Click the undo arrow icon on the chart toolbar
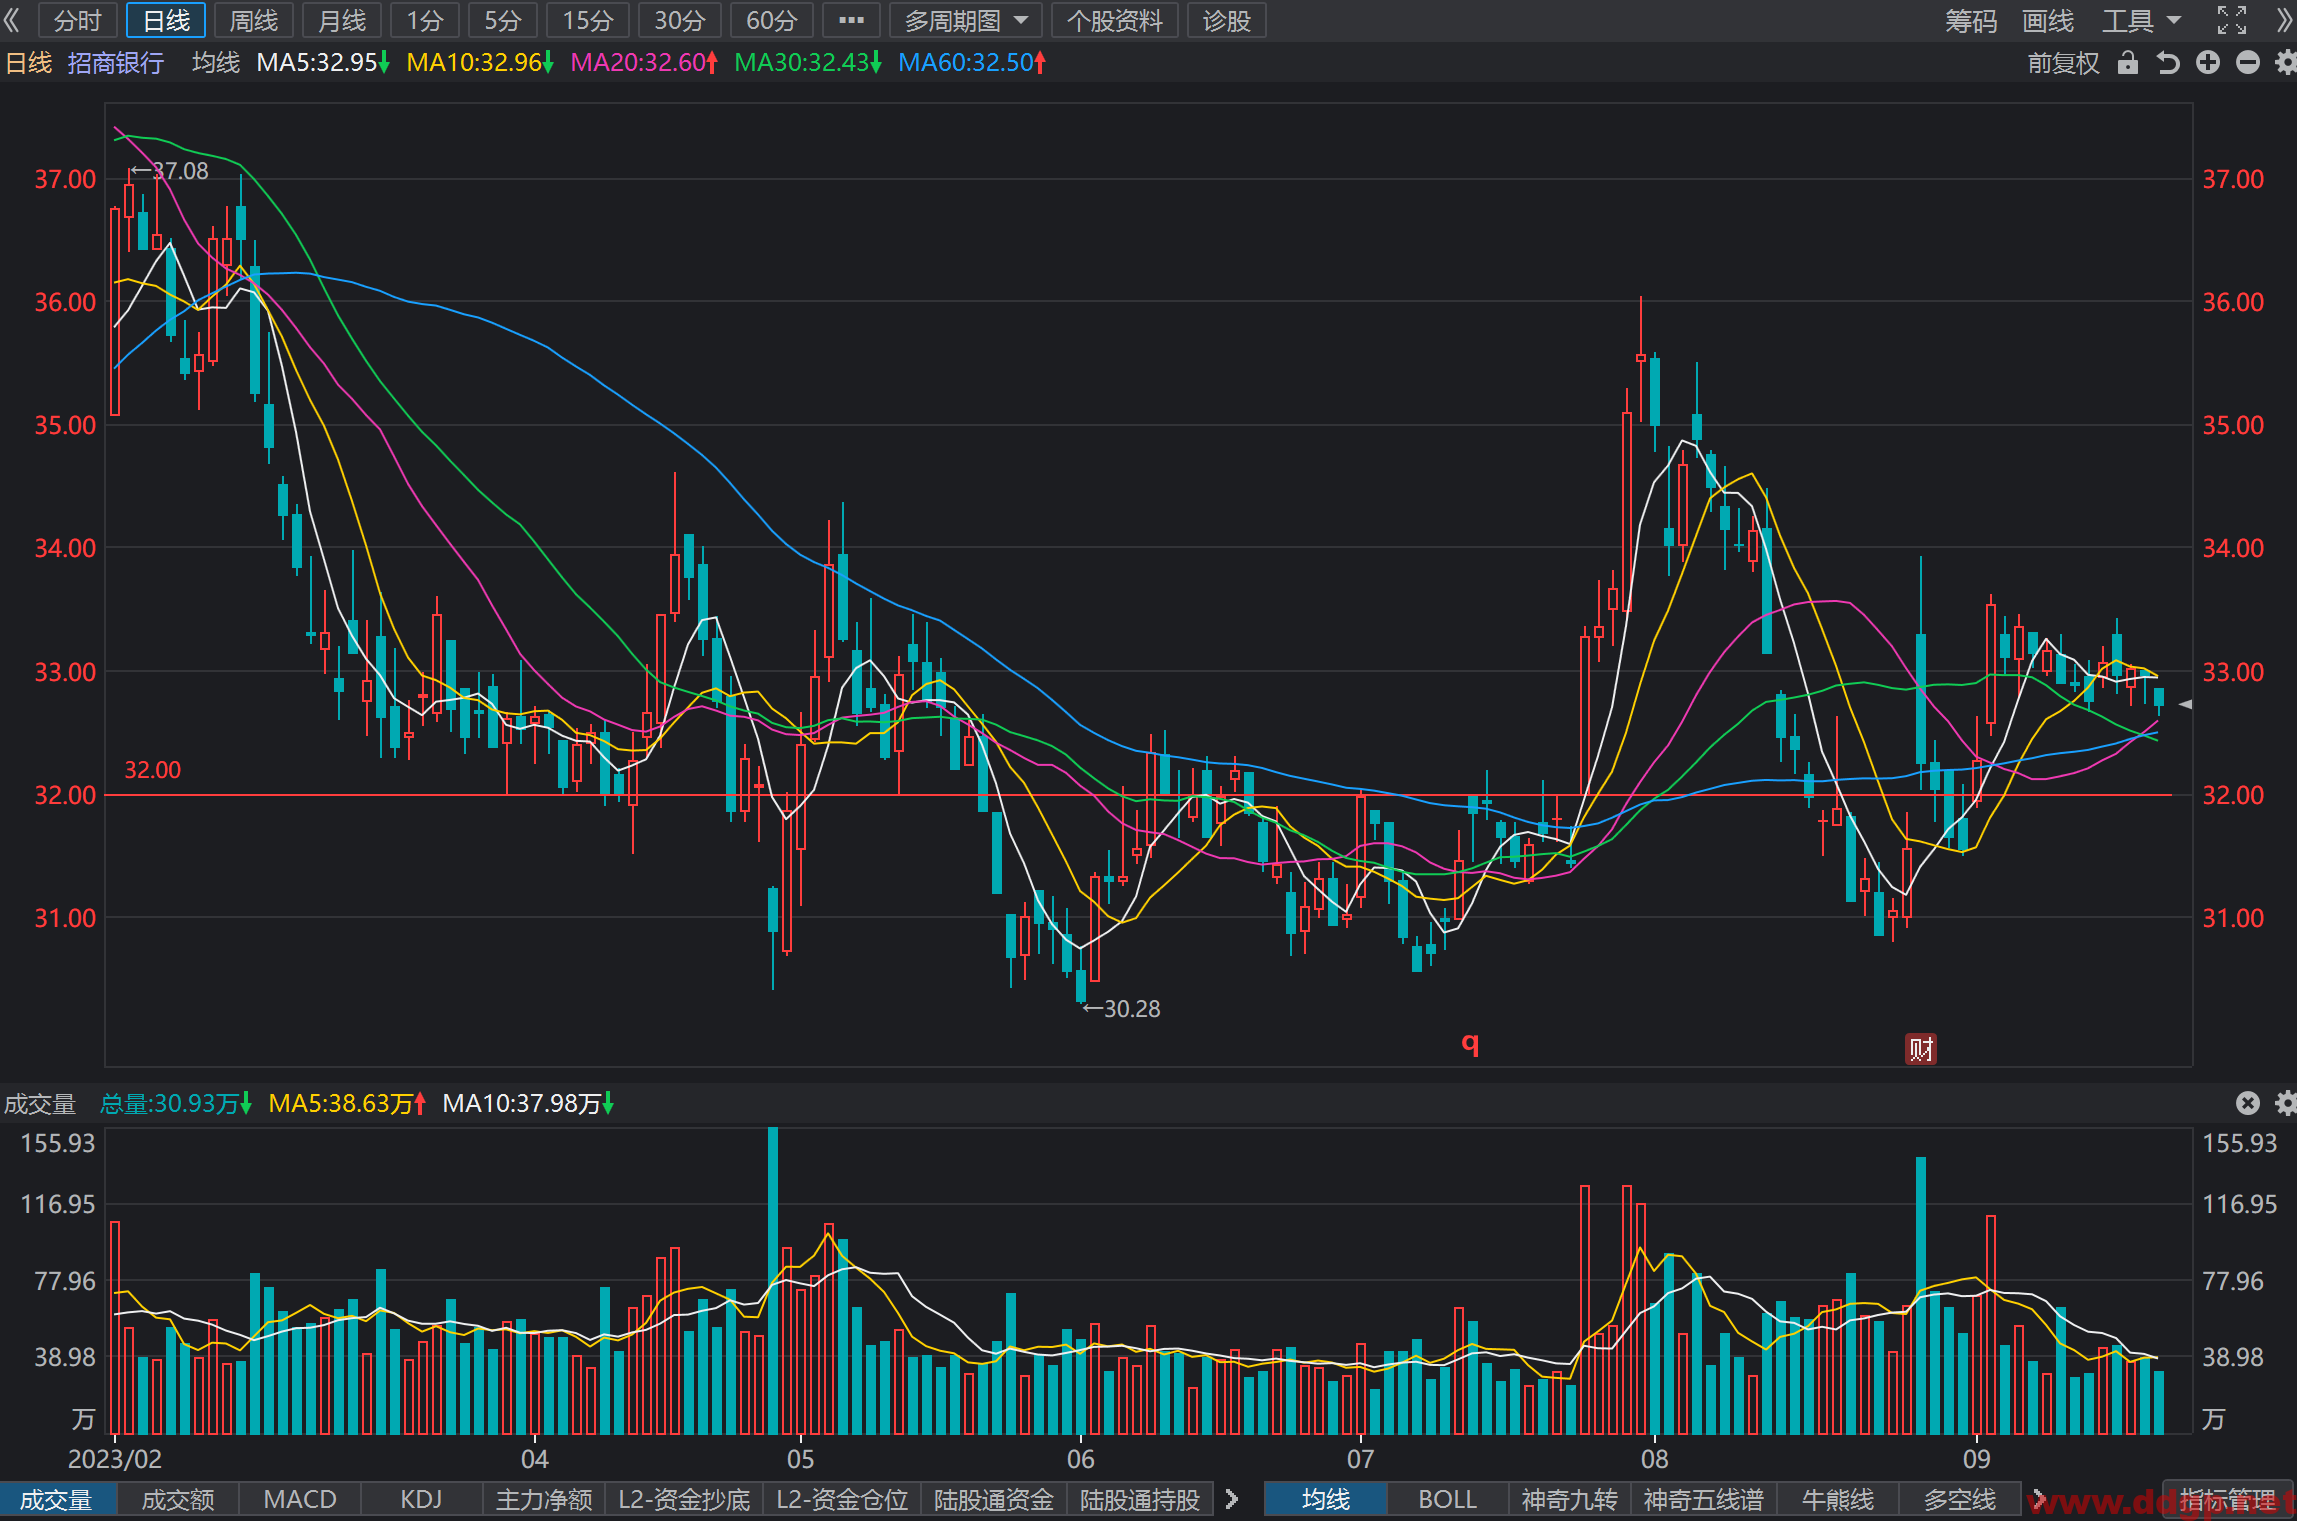Viewport: 2297px width, 1521px height. [2168, 63]
